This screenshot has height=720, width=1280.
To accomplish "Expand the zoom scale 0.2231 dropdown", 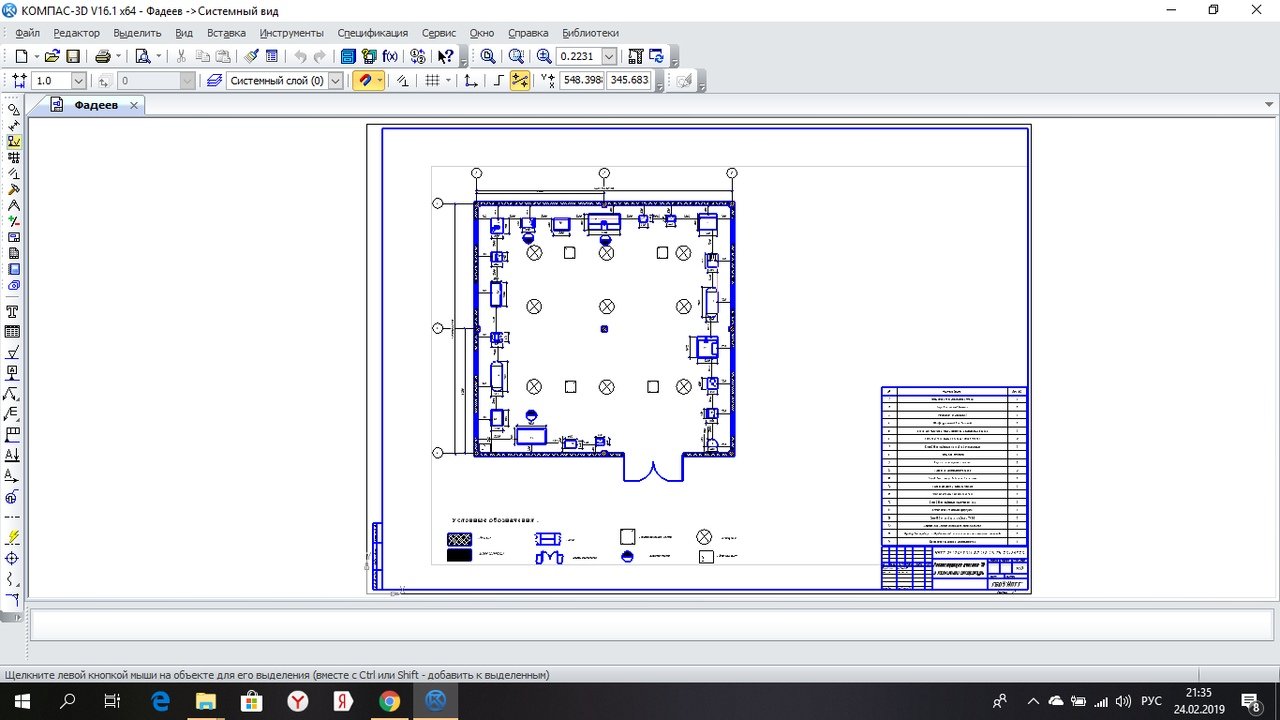I will 609,57.
